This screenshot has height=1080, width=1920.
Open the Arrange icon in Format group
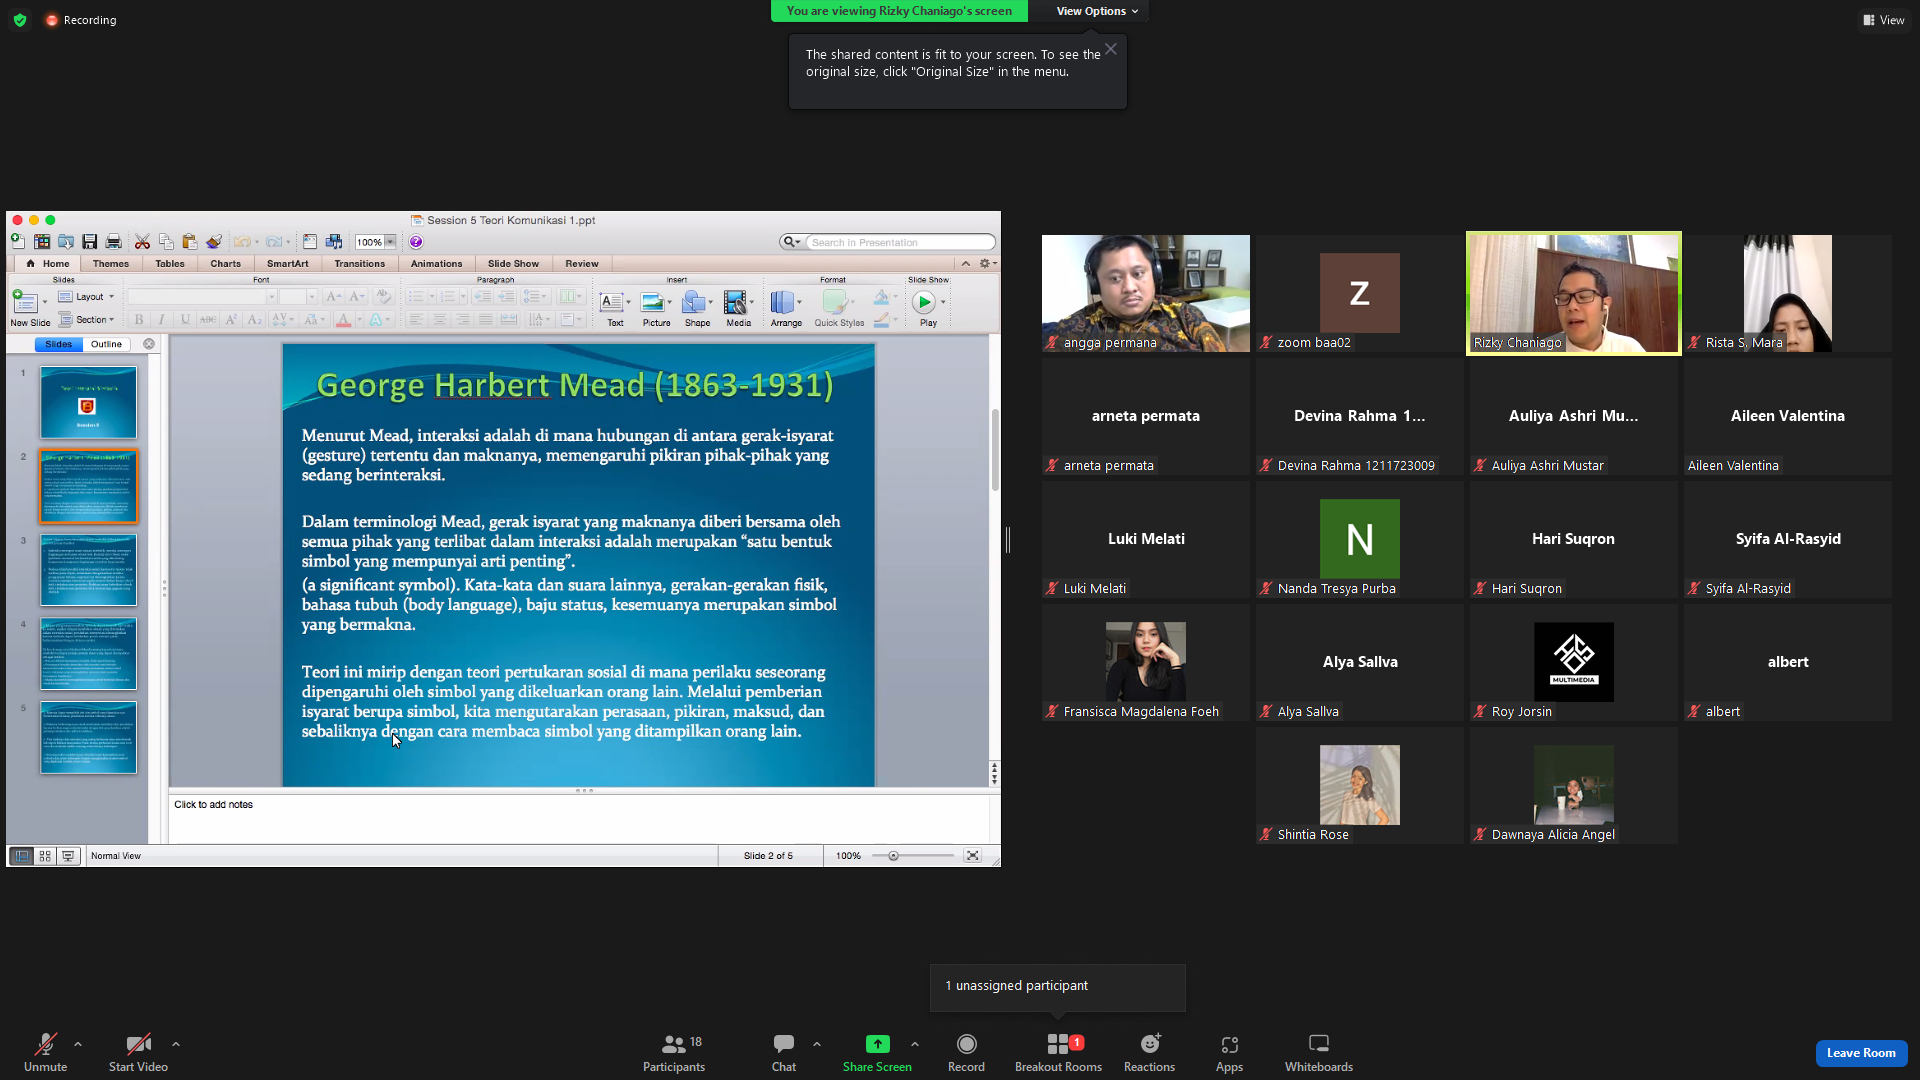coord(783,302)
